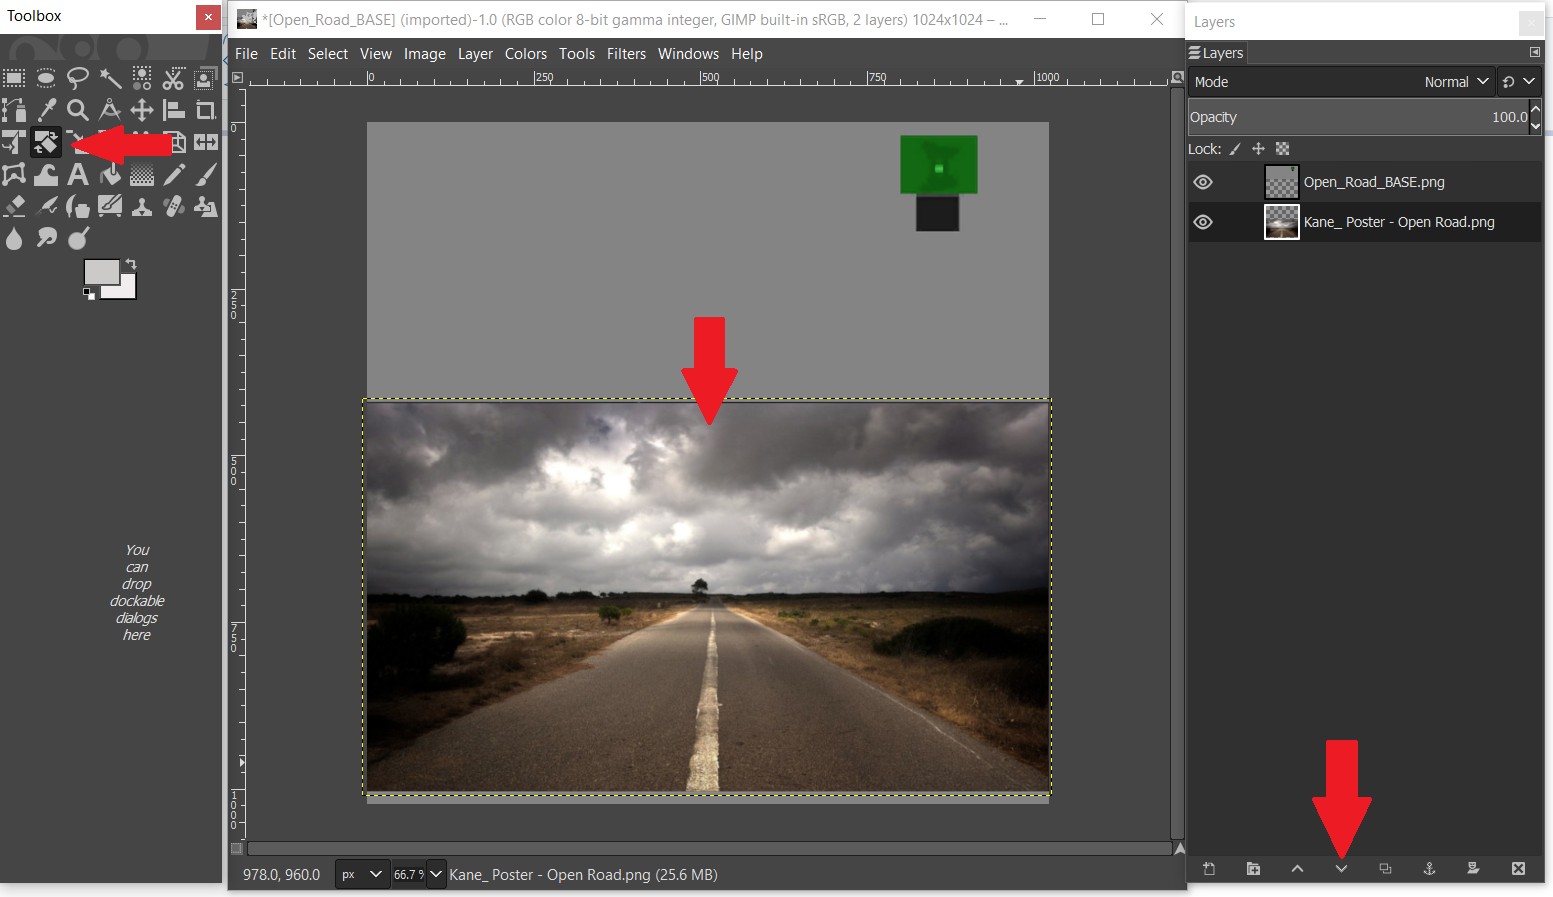1553x897 pixels.
Task: Hide the Open_Road_BASE.png layer
Action: 1203,182
